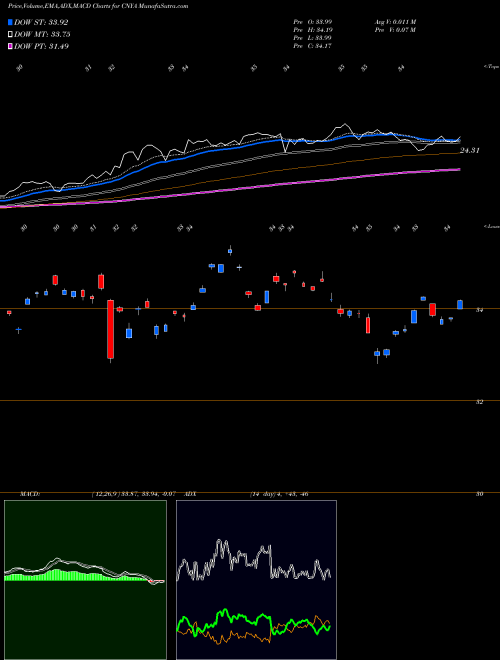
Task: Click the magenta DOW PT legend swatch
Action: [11, 46]
